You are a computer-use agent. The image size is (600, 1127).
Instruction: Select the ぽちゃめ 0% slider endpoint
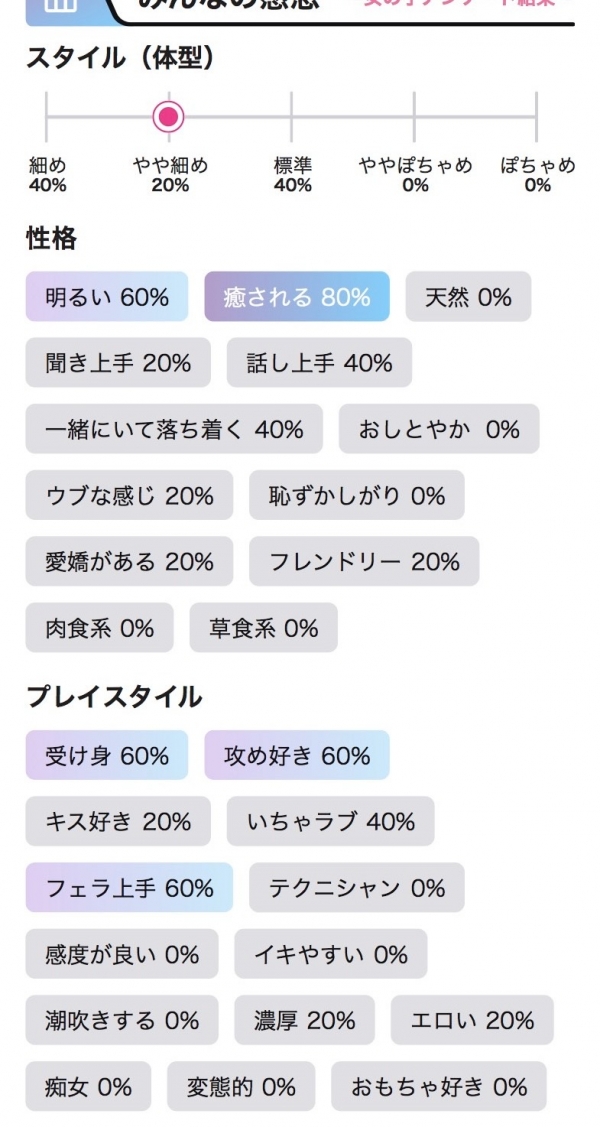click(x=536, y=117)
